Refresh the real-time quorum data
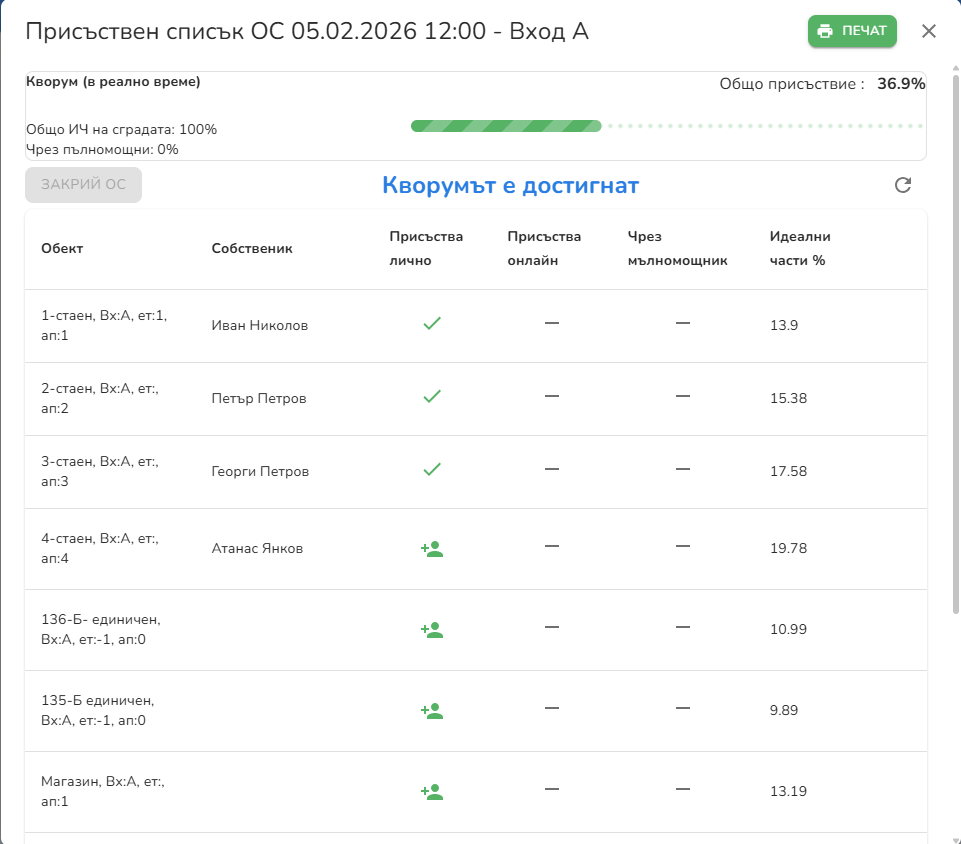The image size is (961, 844). click(x=903, y=185)
